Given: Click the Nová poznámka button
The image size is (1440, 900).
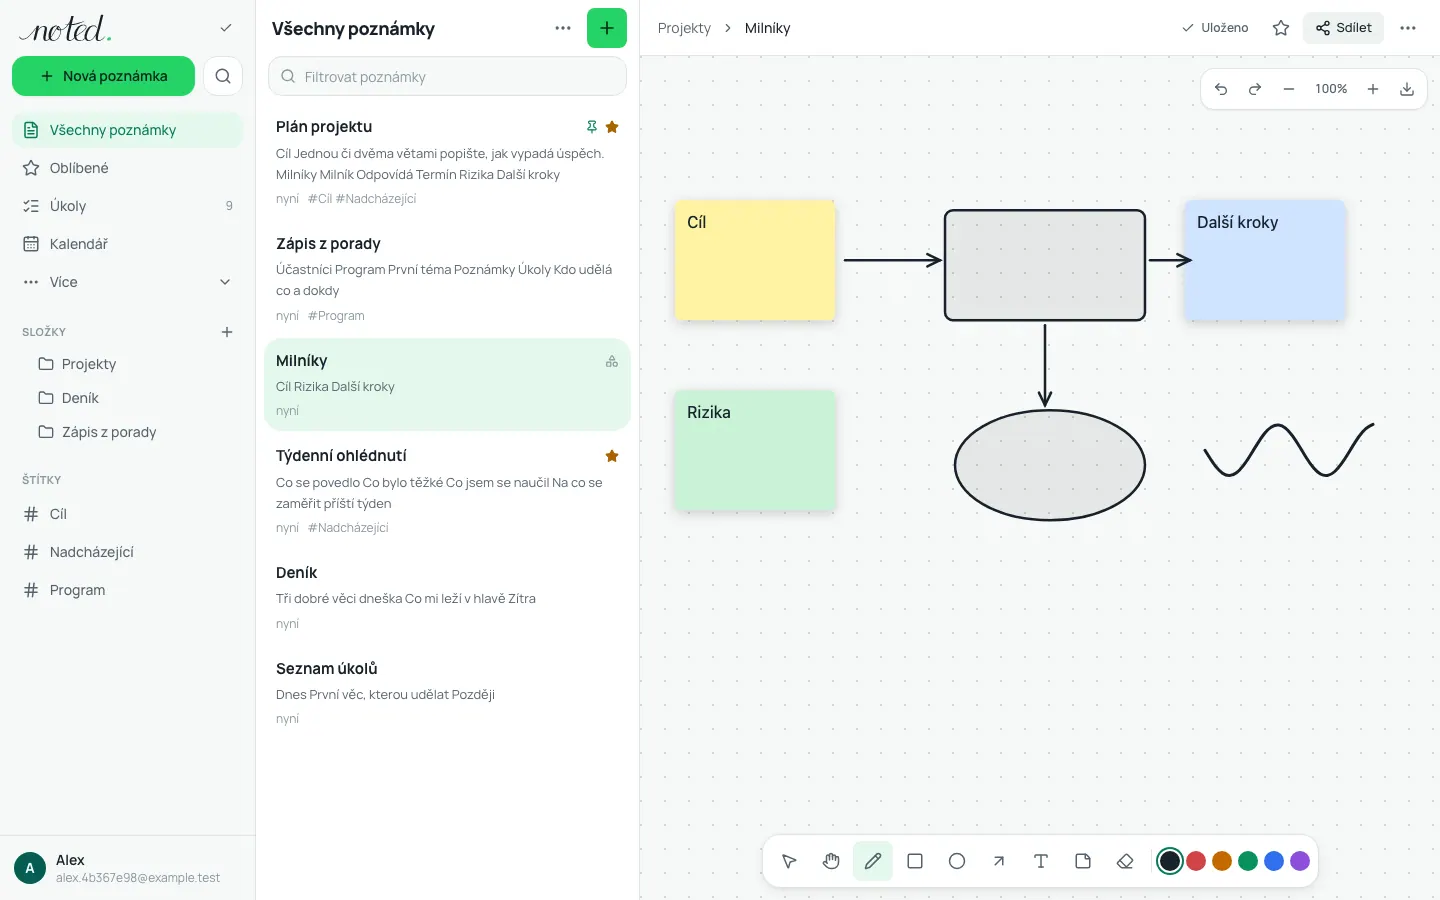Looking at the screenshot, I should pos(103,76).
